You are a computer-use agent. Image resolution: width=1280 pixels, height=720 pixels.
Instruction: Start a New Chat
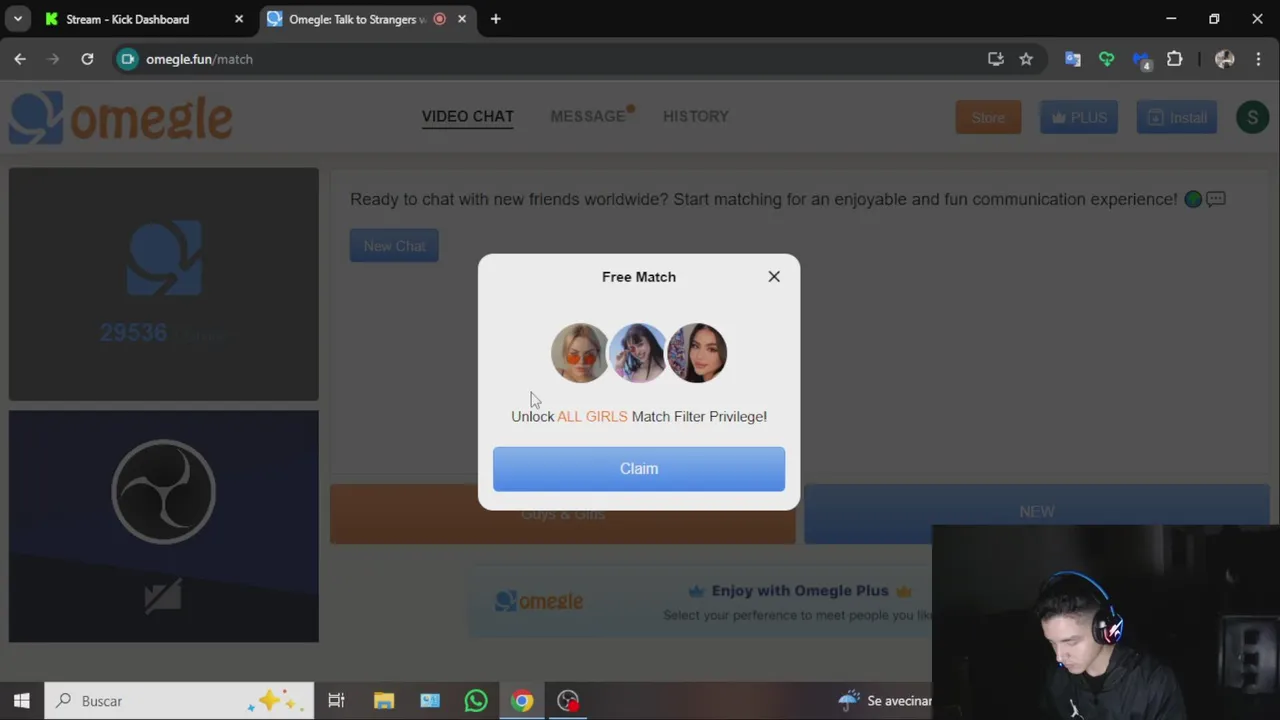point(394,246)
